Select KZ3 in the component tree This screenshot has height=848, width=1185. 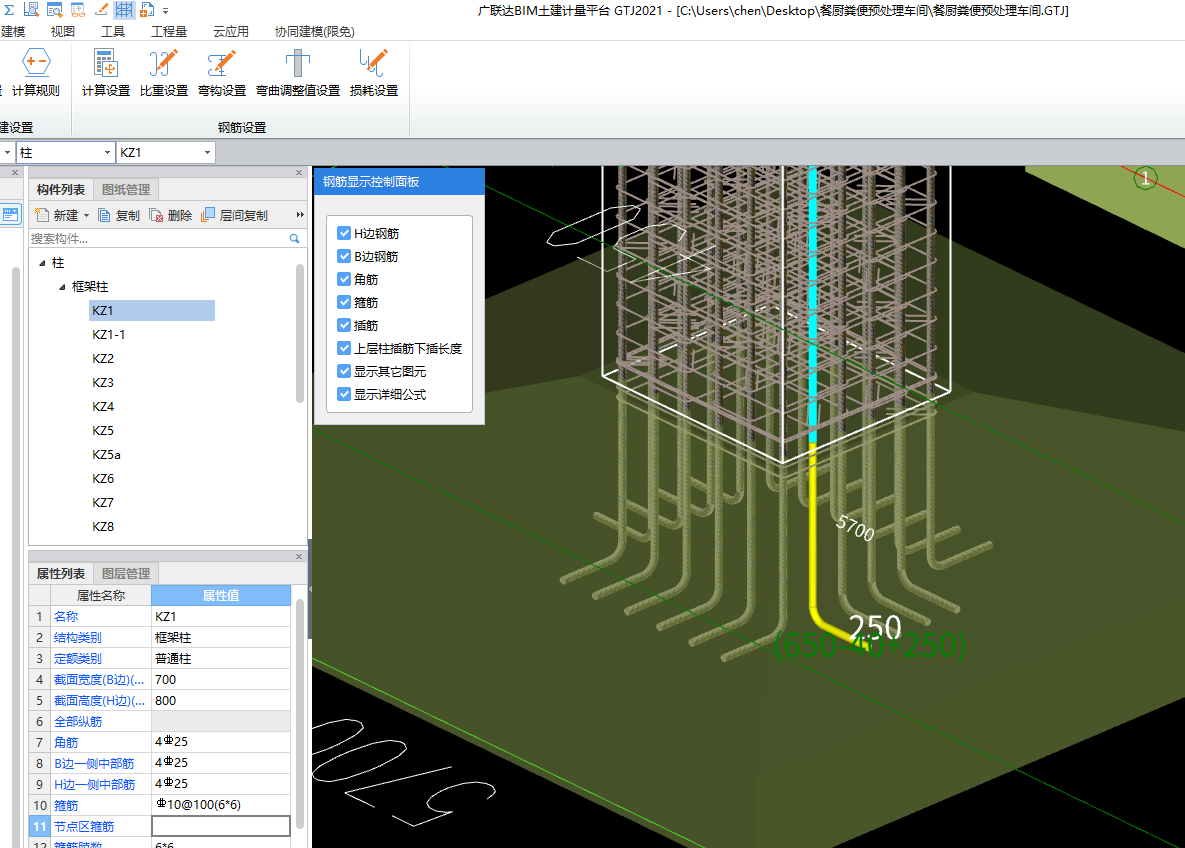103,383
